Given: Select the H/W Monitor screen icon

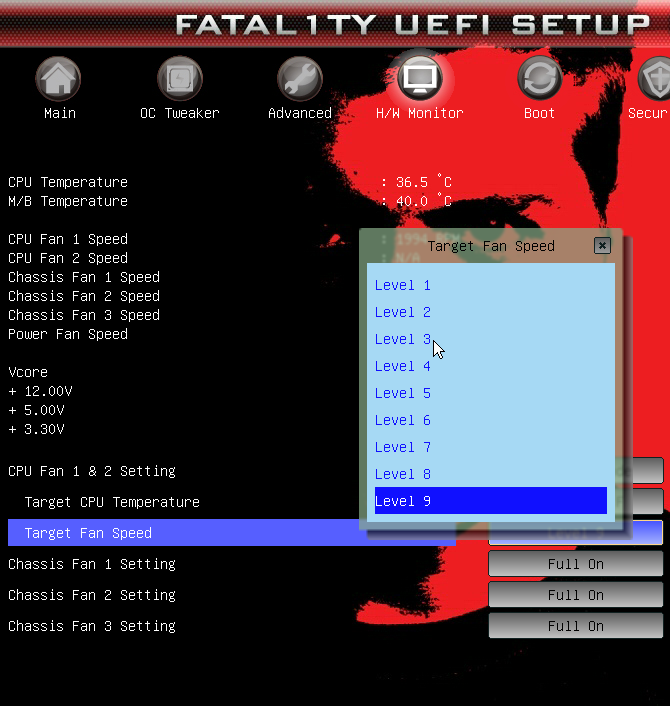Looking at the screenshot, I should coord(420,79).
